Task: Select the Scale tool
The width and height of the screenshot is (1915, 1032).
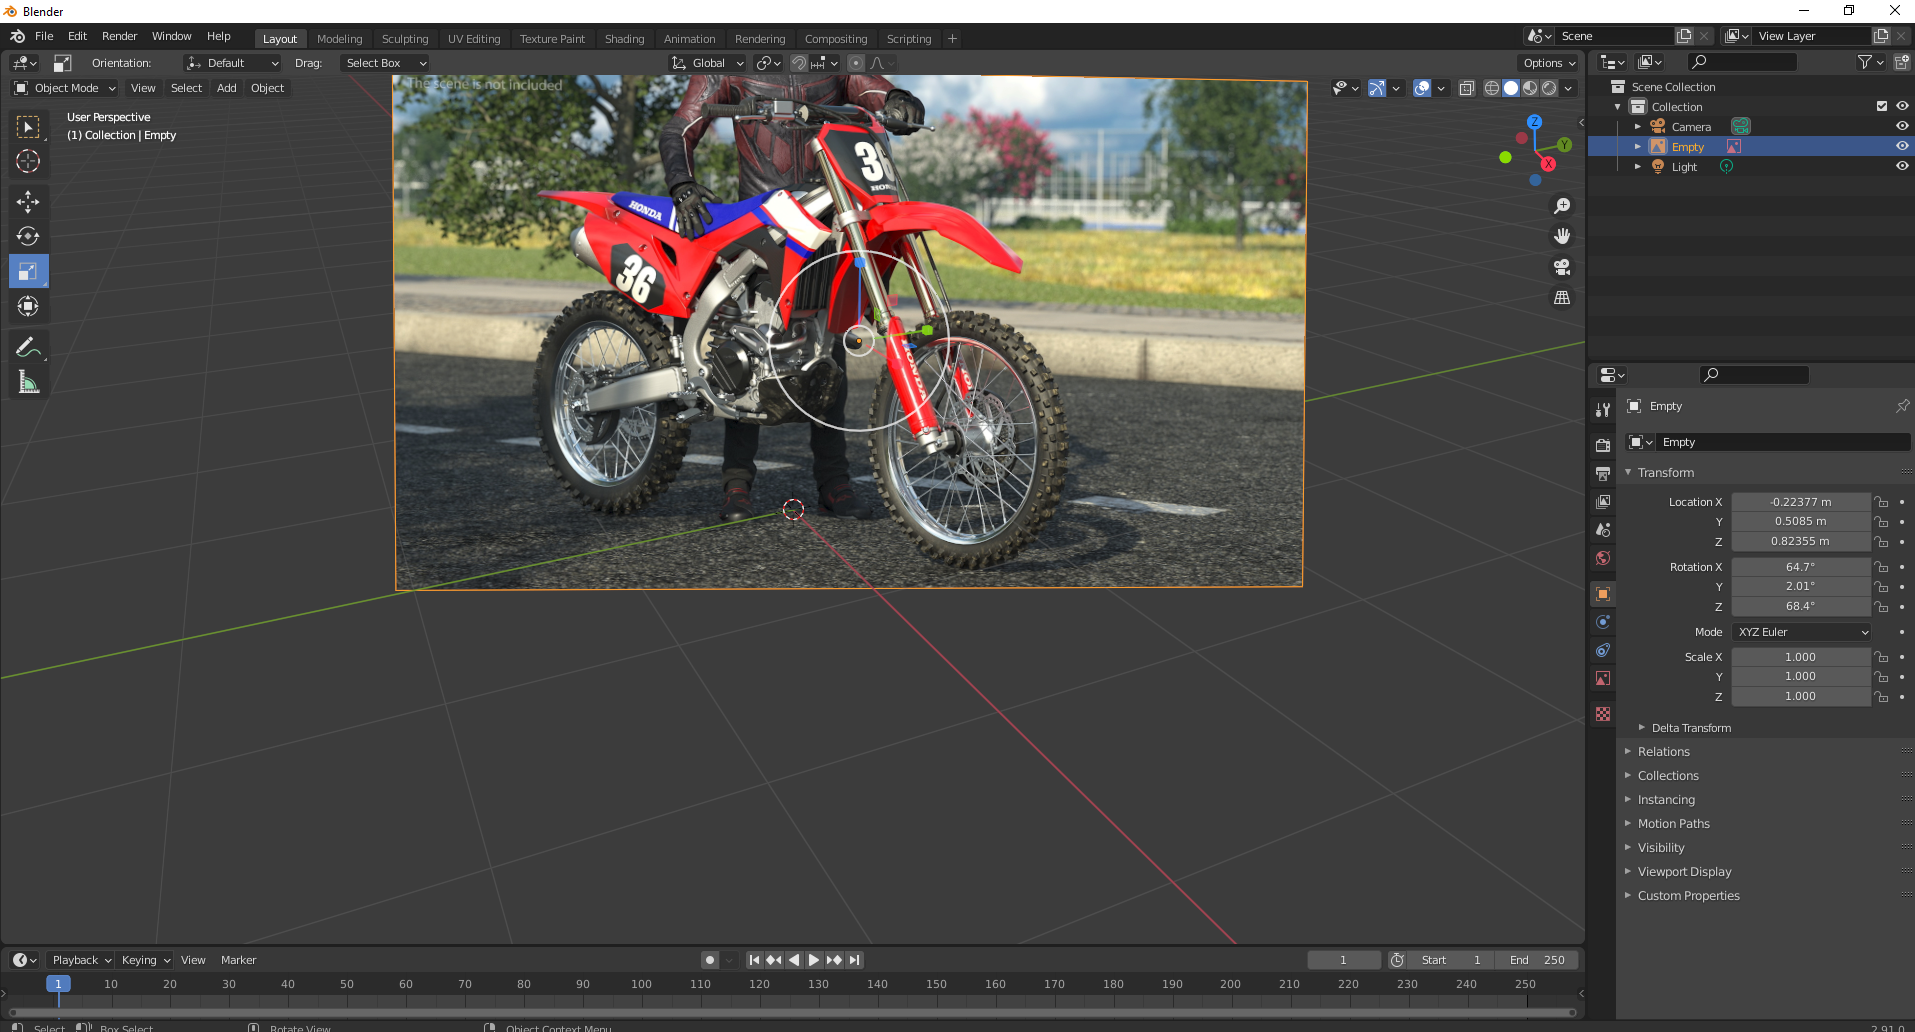Action: [28, 271]
